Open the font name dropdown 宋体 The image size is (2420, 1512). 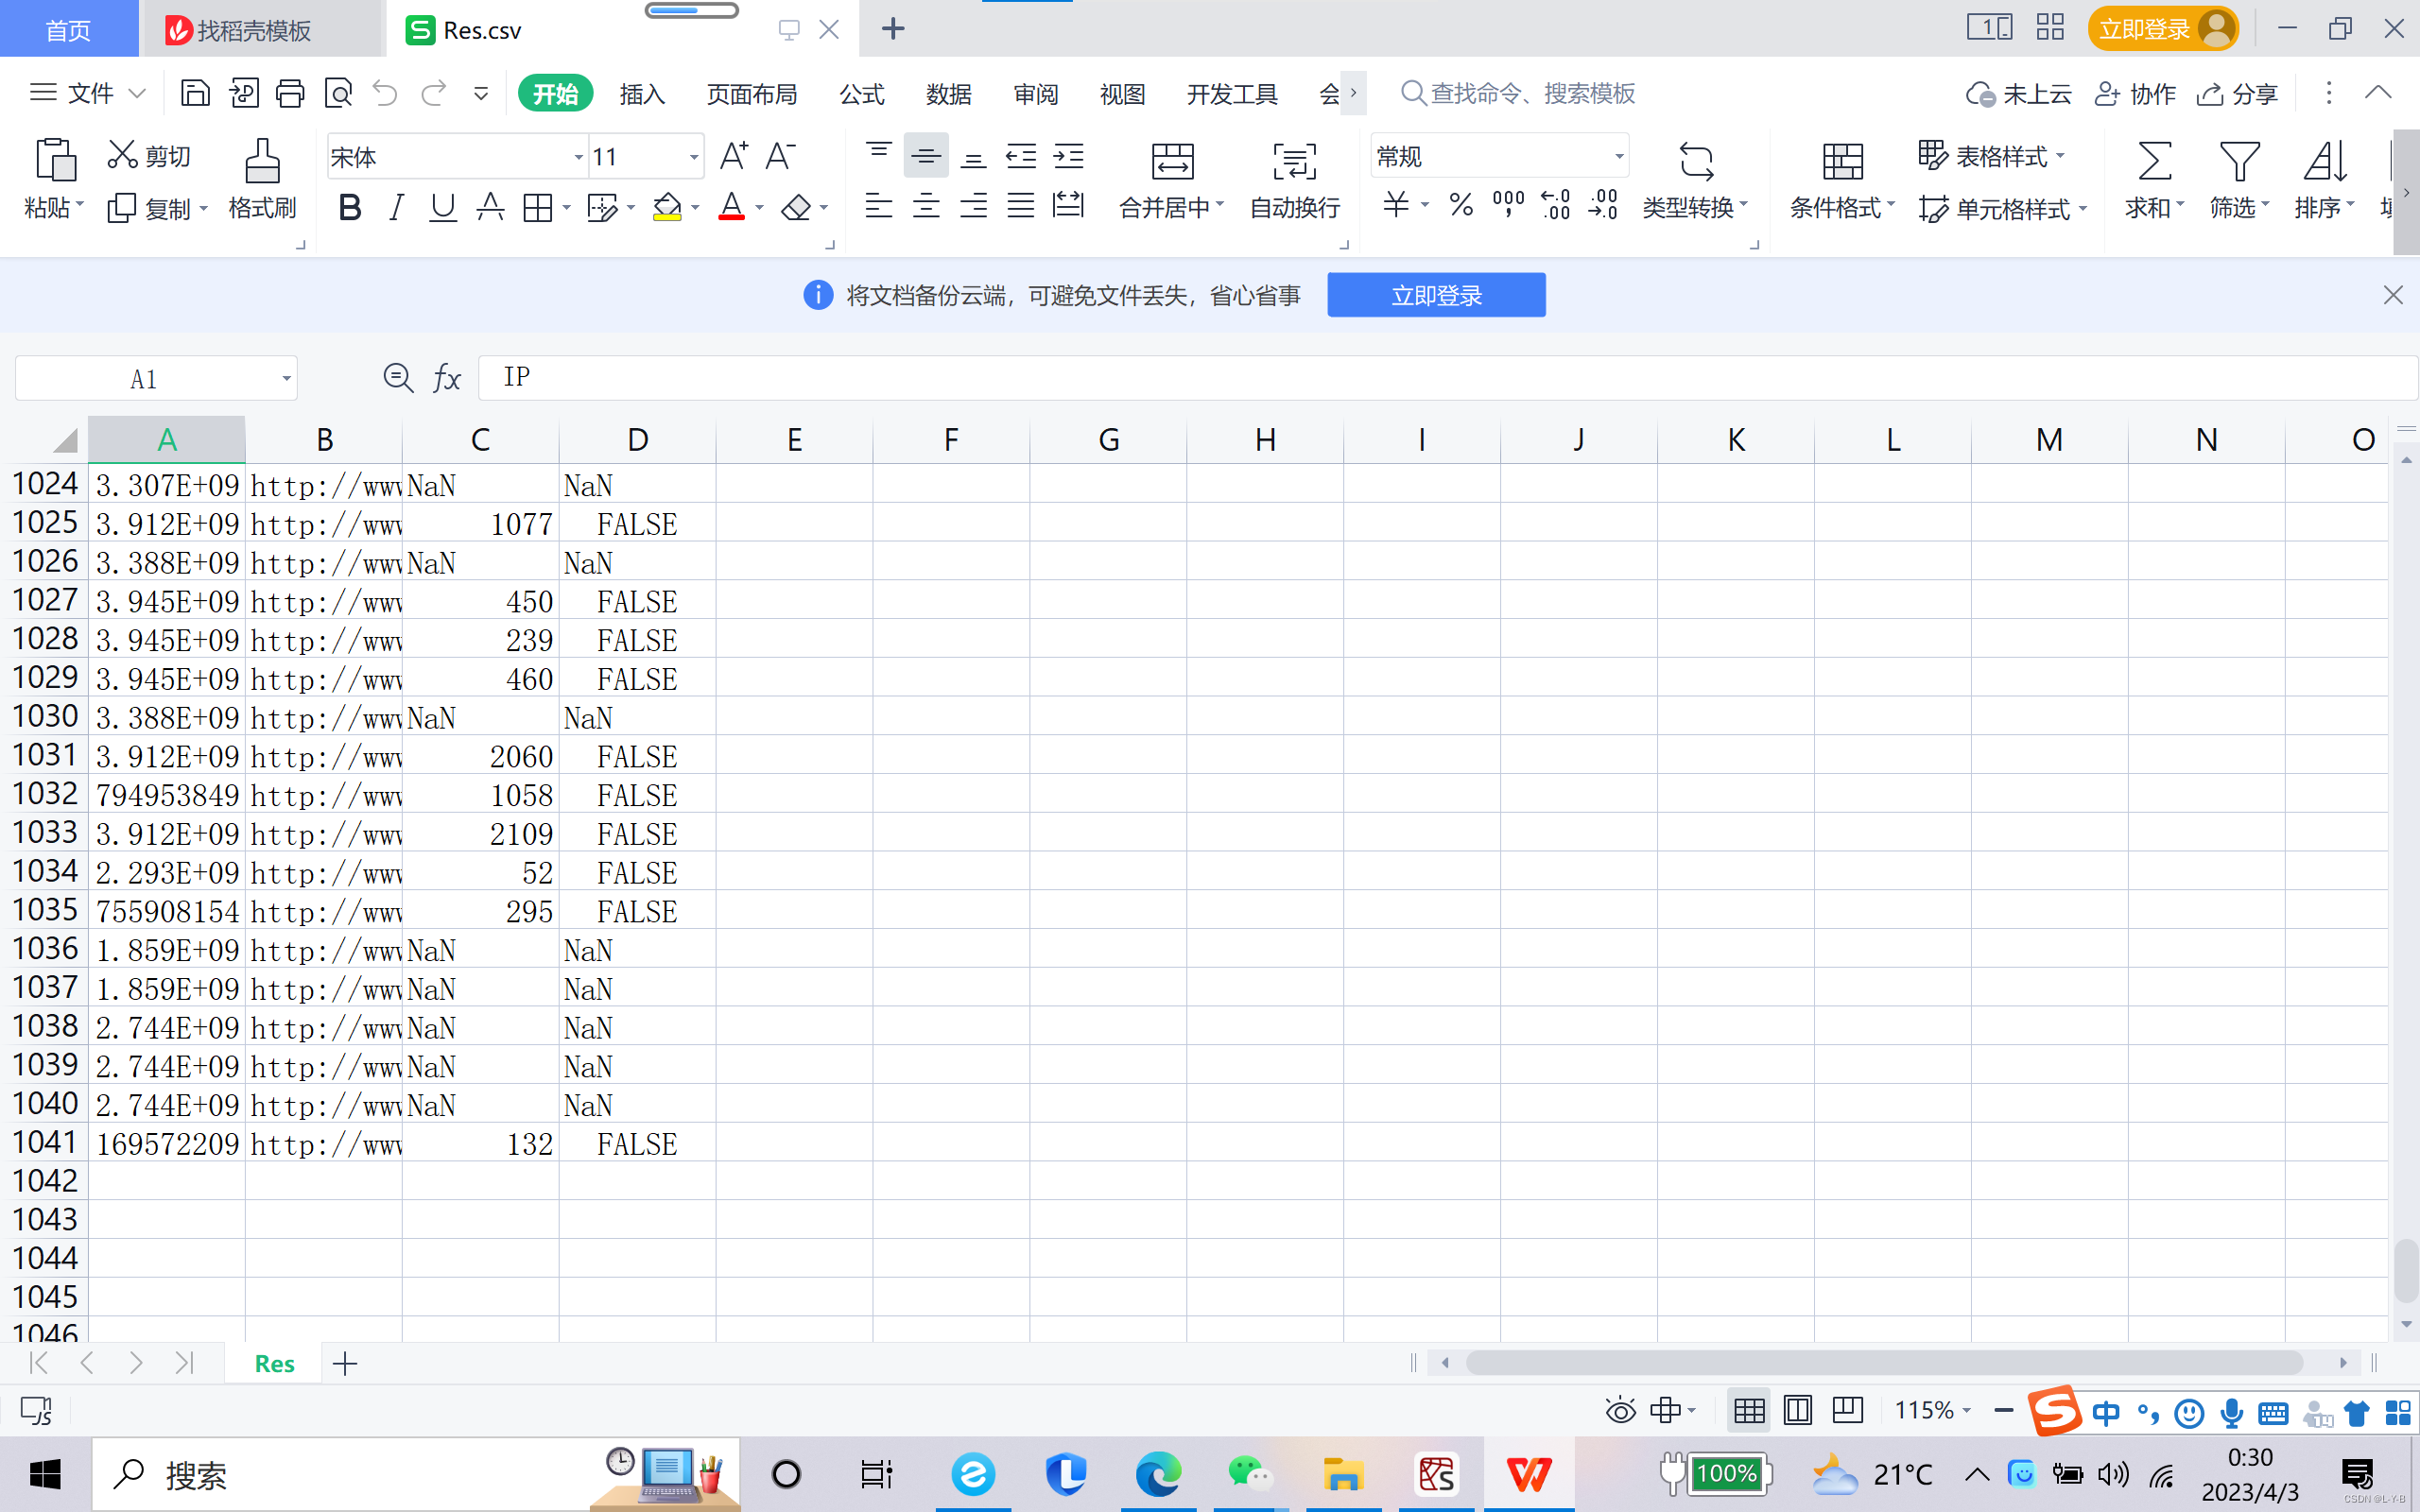click(x=578, y=157)
